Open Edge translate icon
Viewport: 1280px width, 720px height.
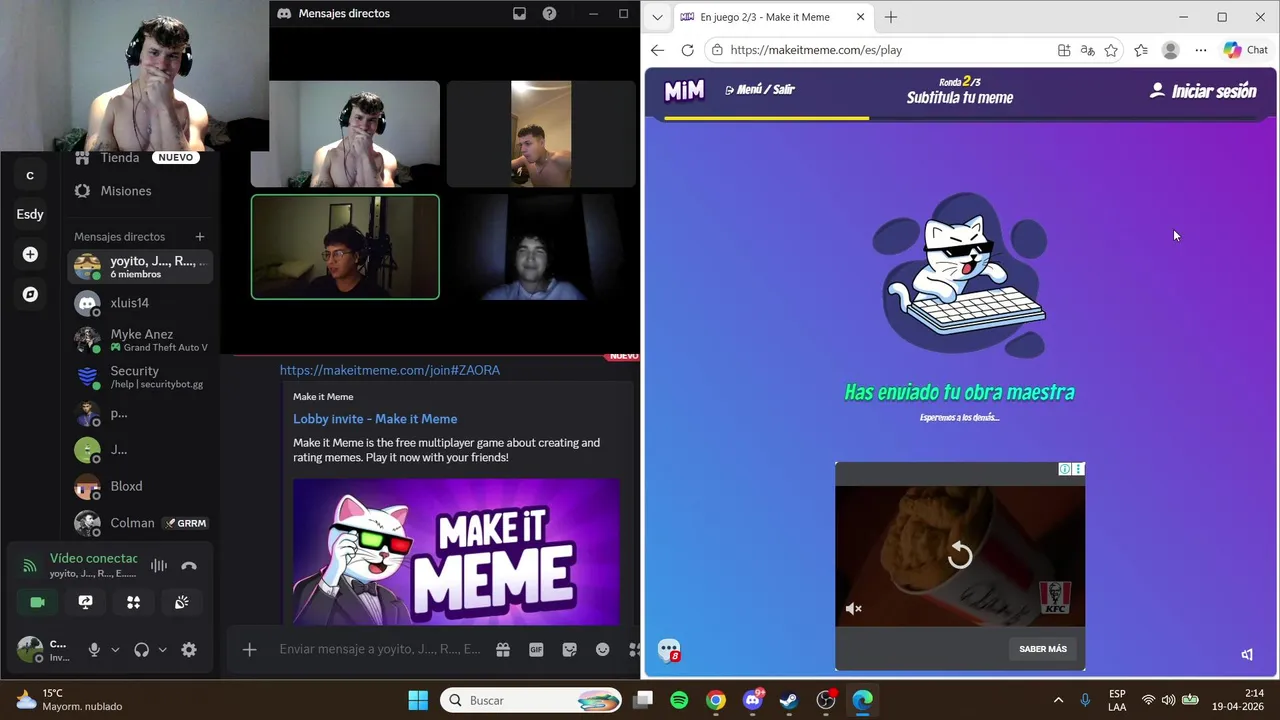1088,50
